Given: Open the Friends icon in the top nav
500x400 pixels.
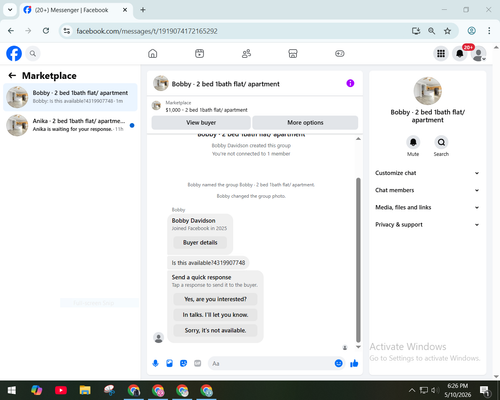Looking at the screenshot, I should click(x=246, y=53).
